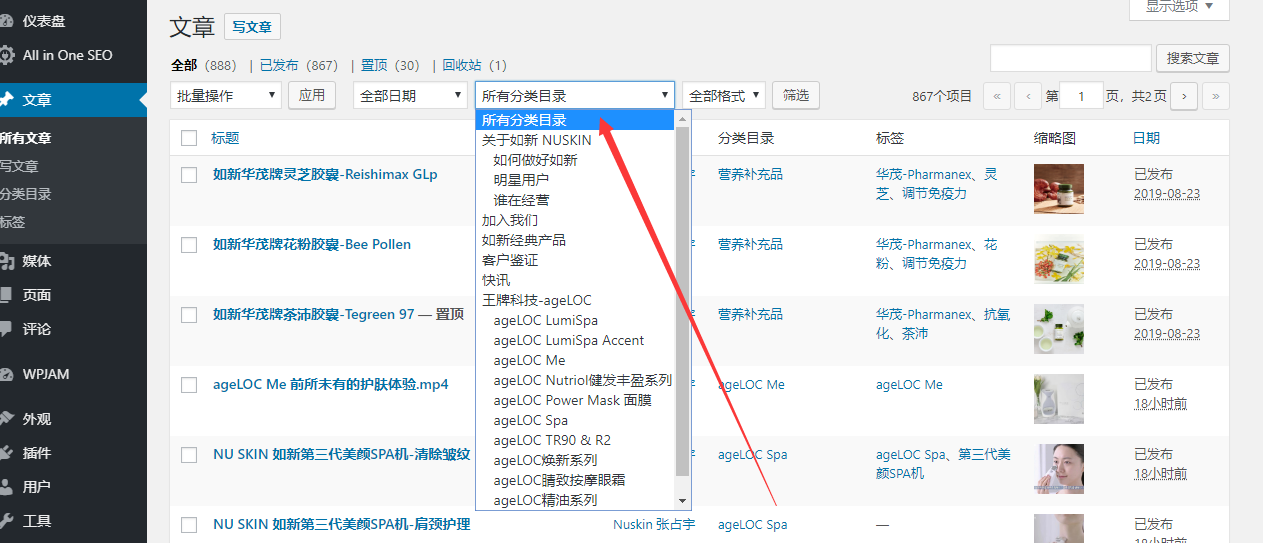Click the 筛选 filter button
This screenshot has height=543, width=1263.
pos(796,96)
